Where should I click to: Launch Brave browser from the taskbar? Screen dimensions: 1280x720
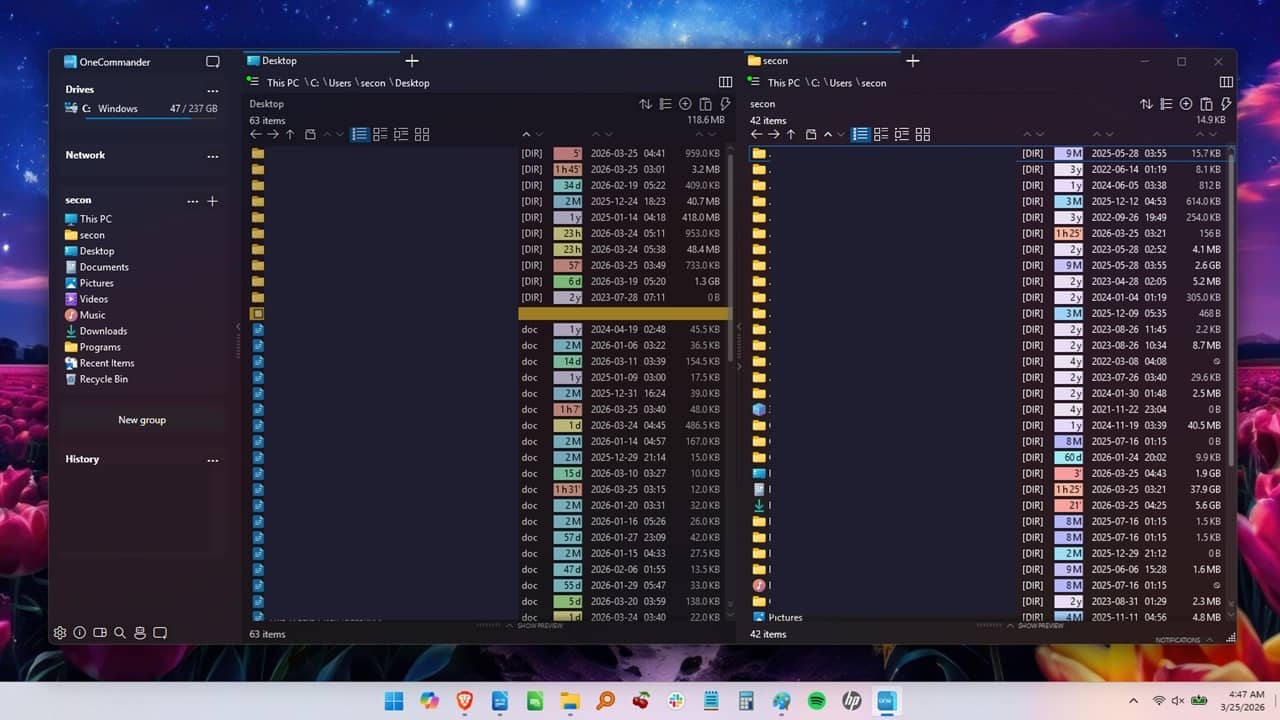pyautogui.click(x=465, y=700)
